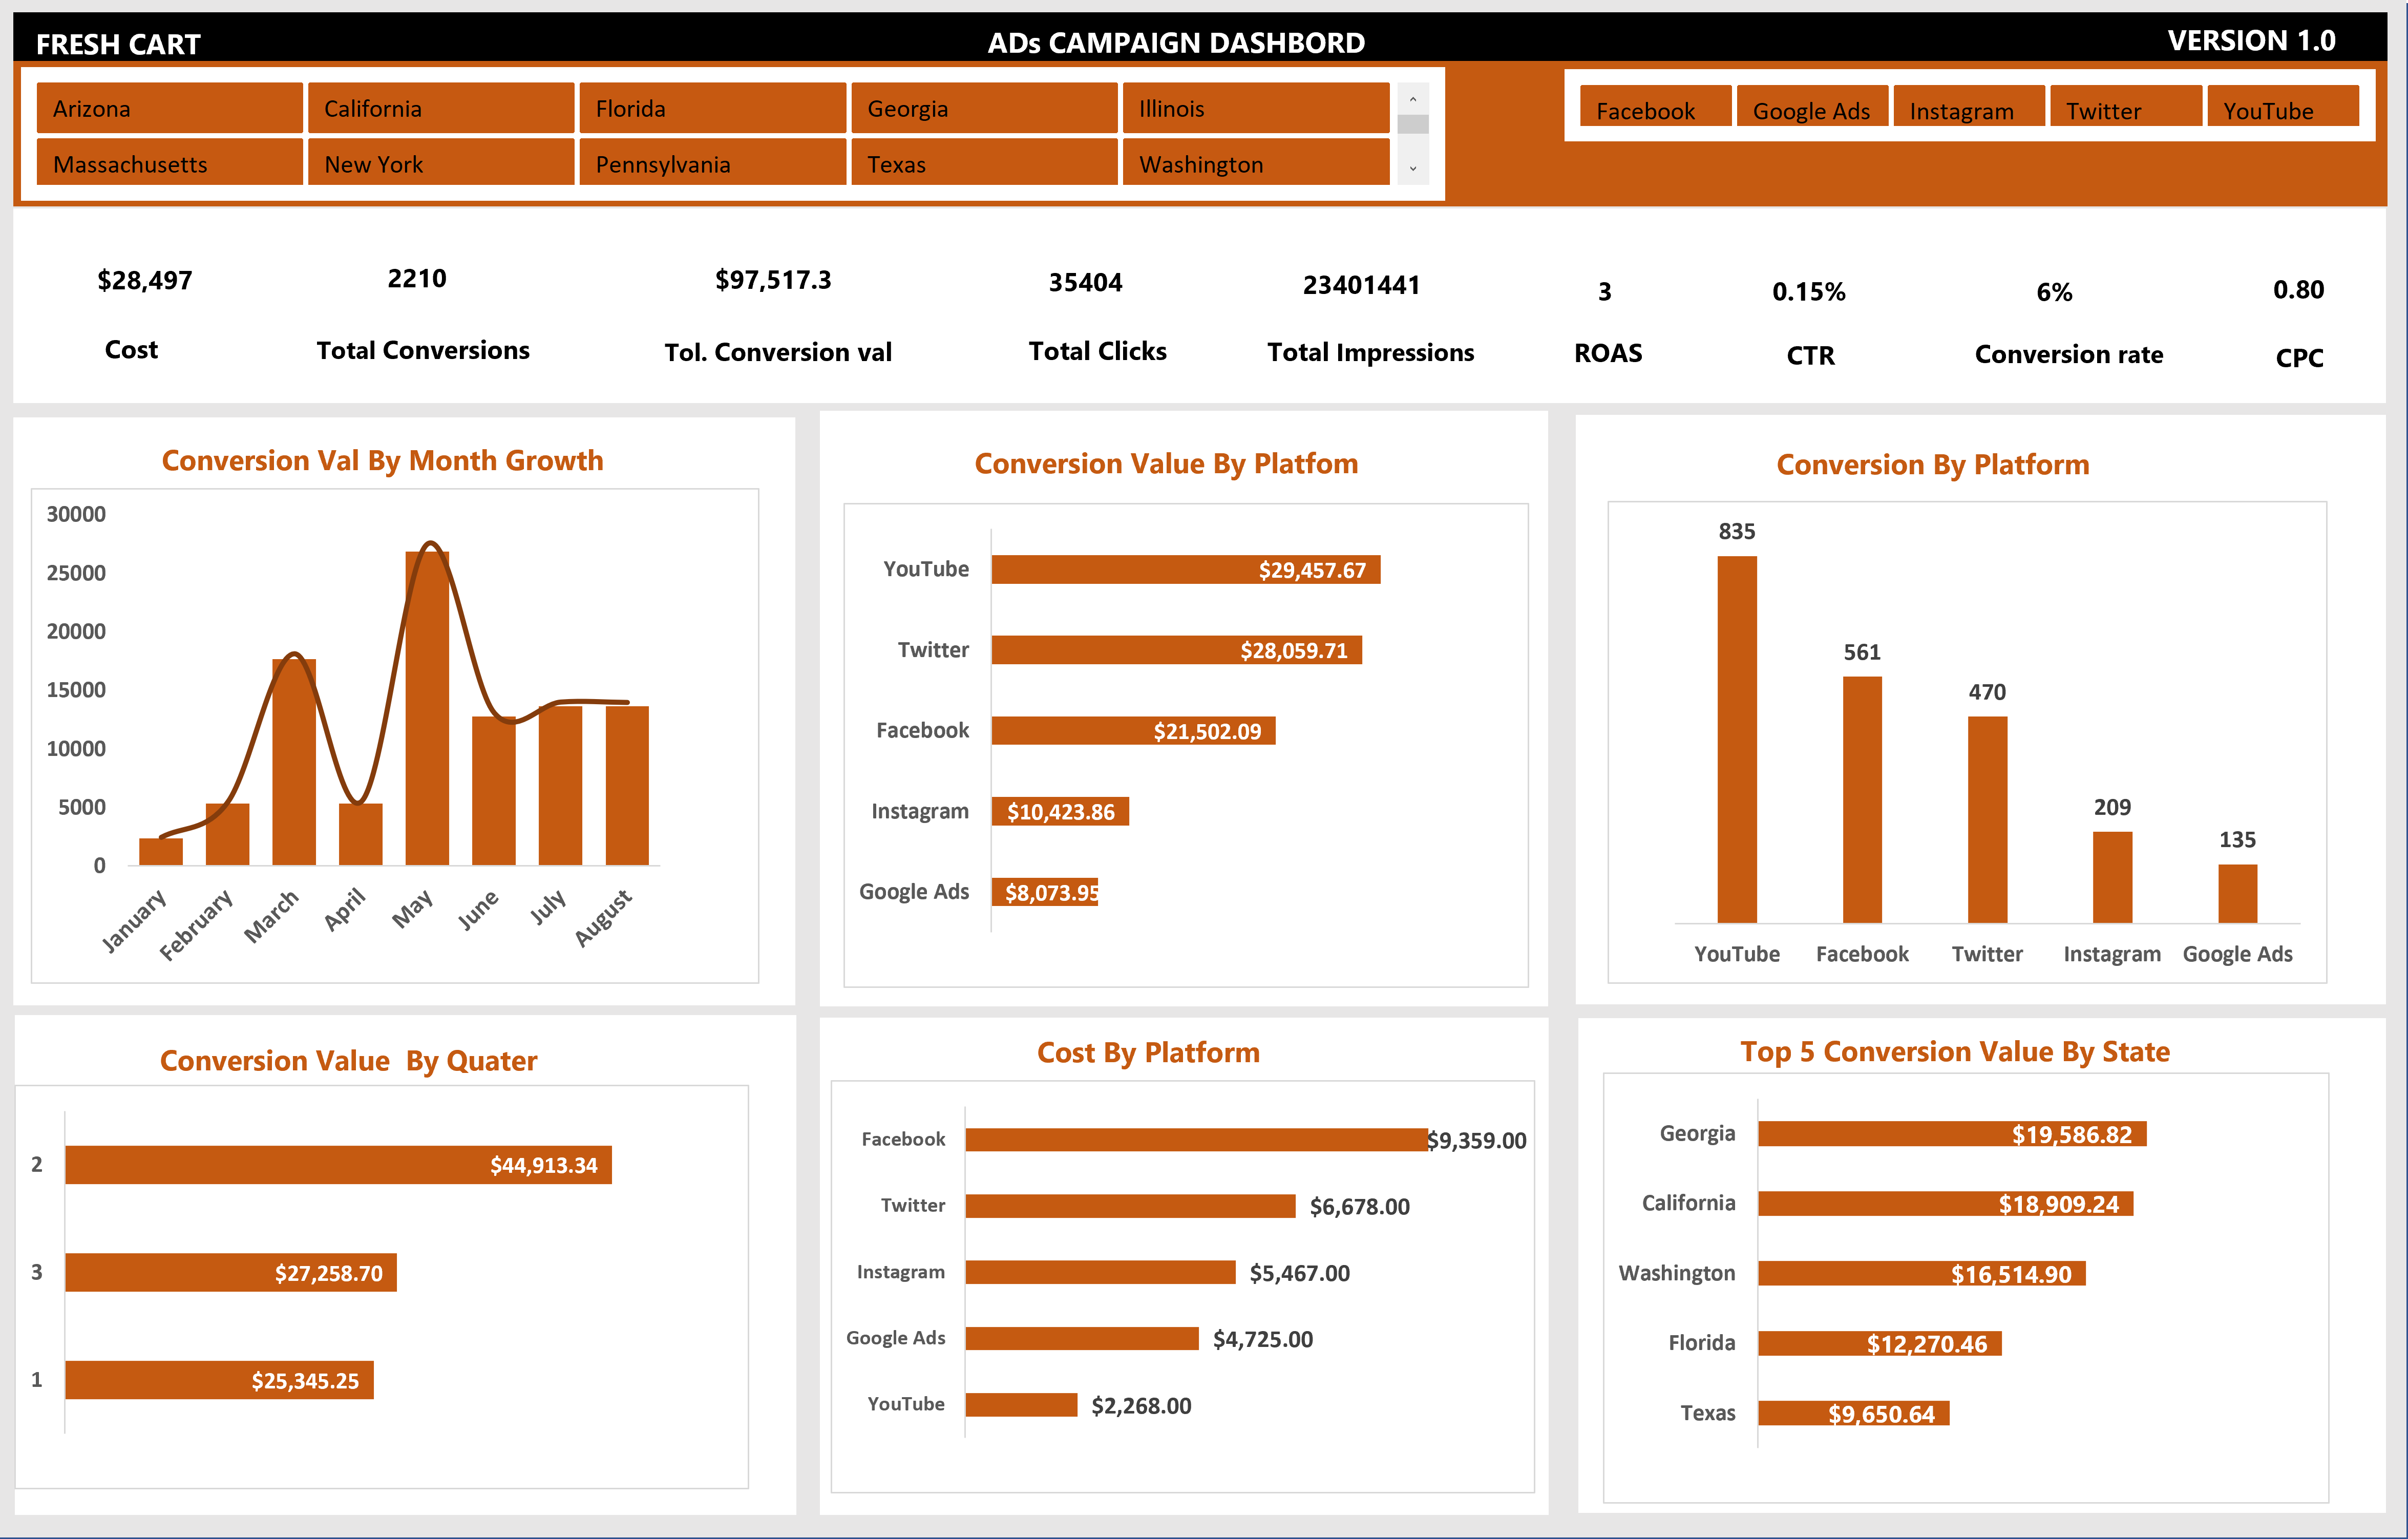Select Pennsylvania from the state slicer
The width and height of the screenshot is (2408, 1539).
(x=712, y=163)
